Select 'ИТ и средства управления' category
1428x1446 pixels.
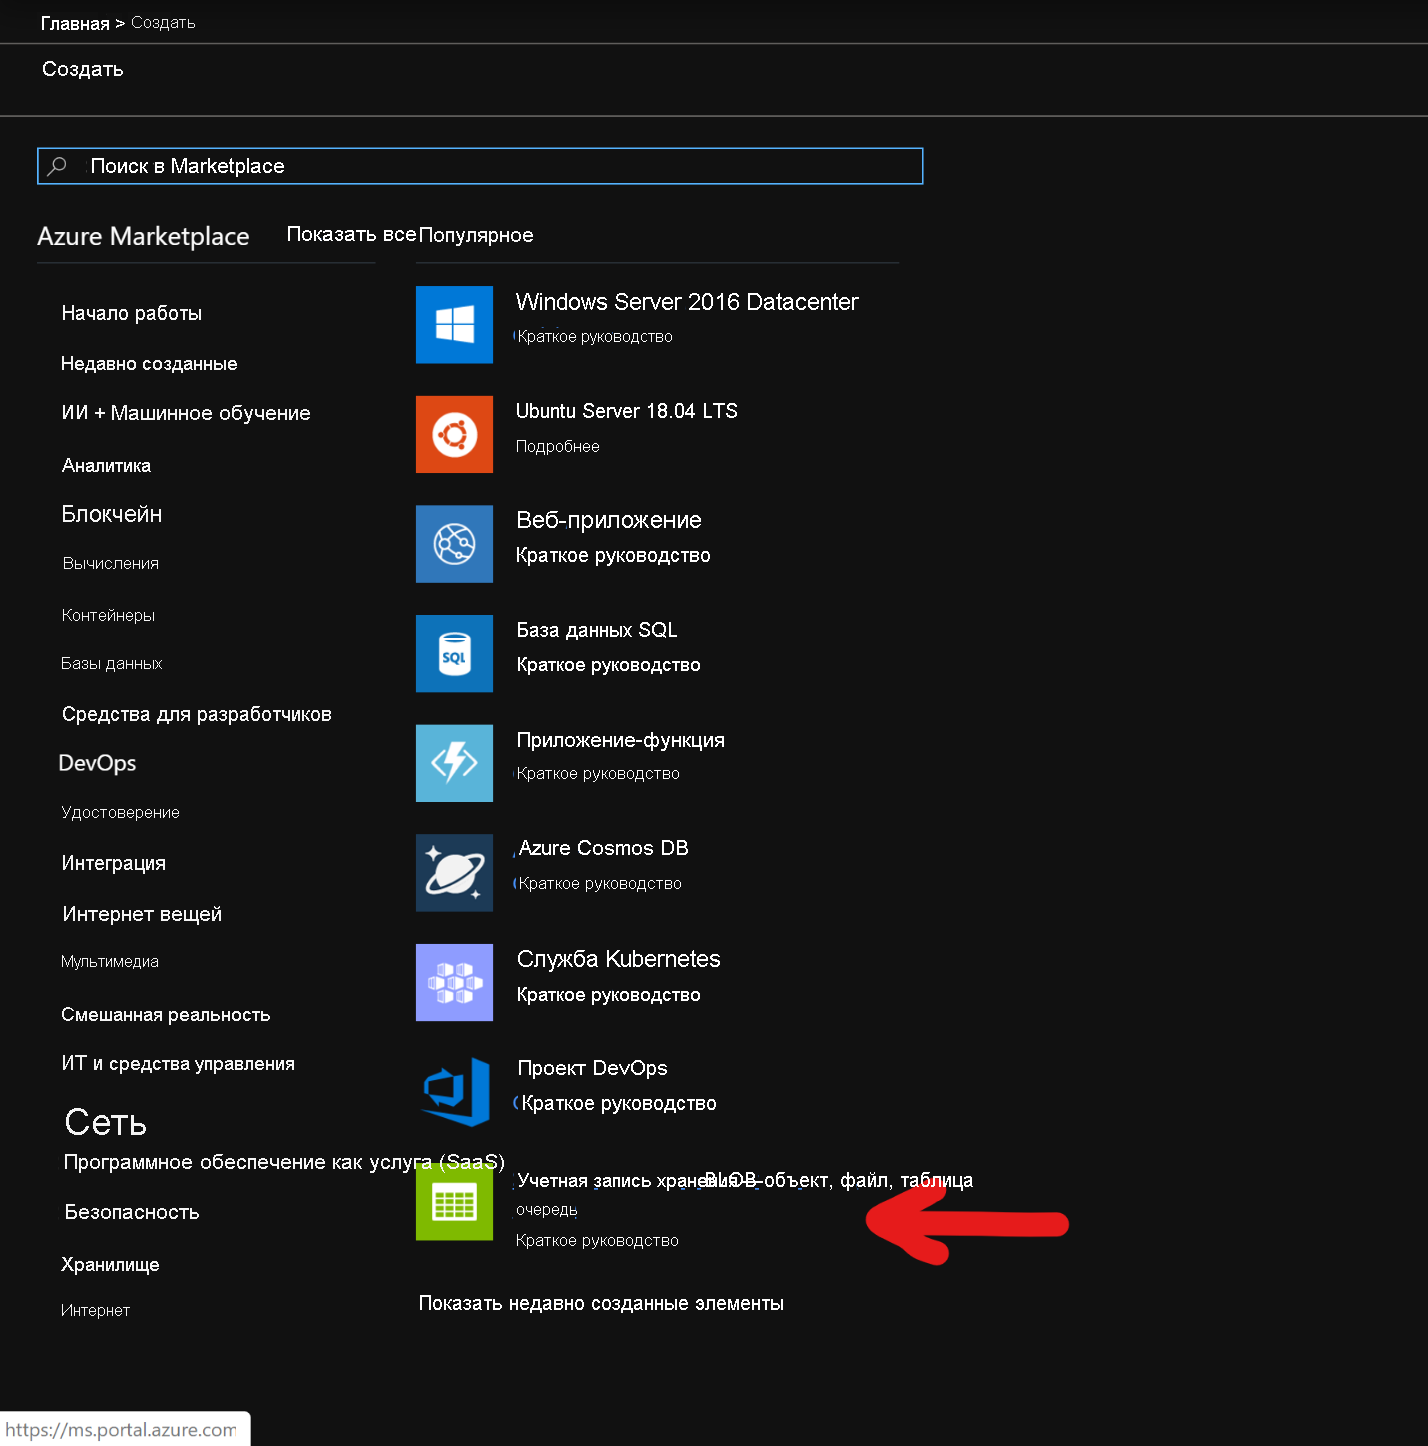(178, 1063)
